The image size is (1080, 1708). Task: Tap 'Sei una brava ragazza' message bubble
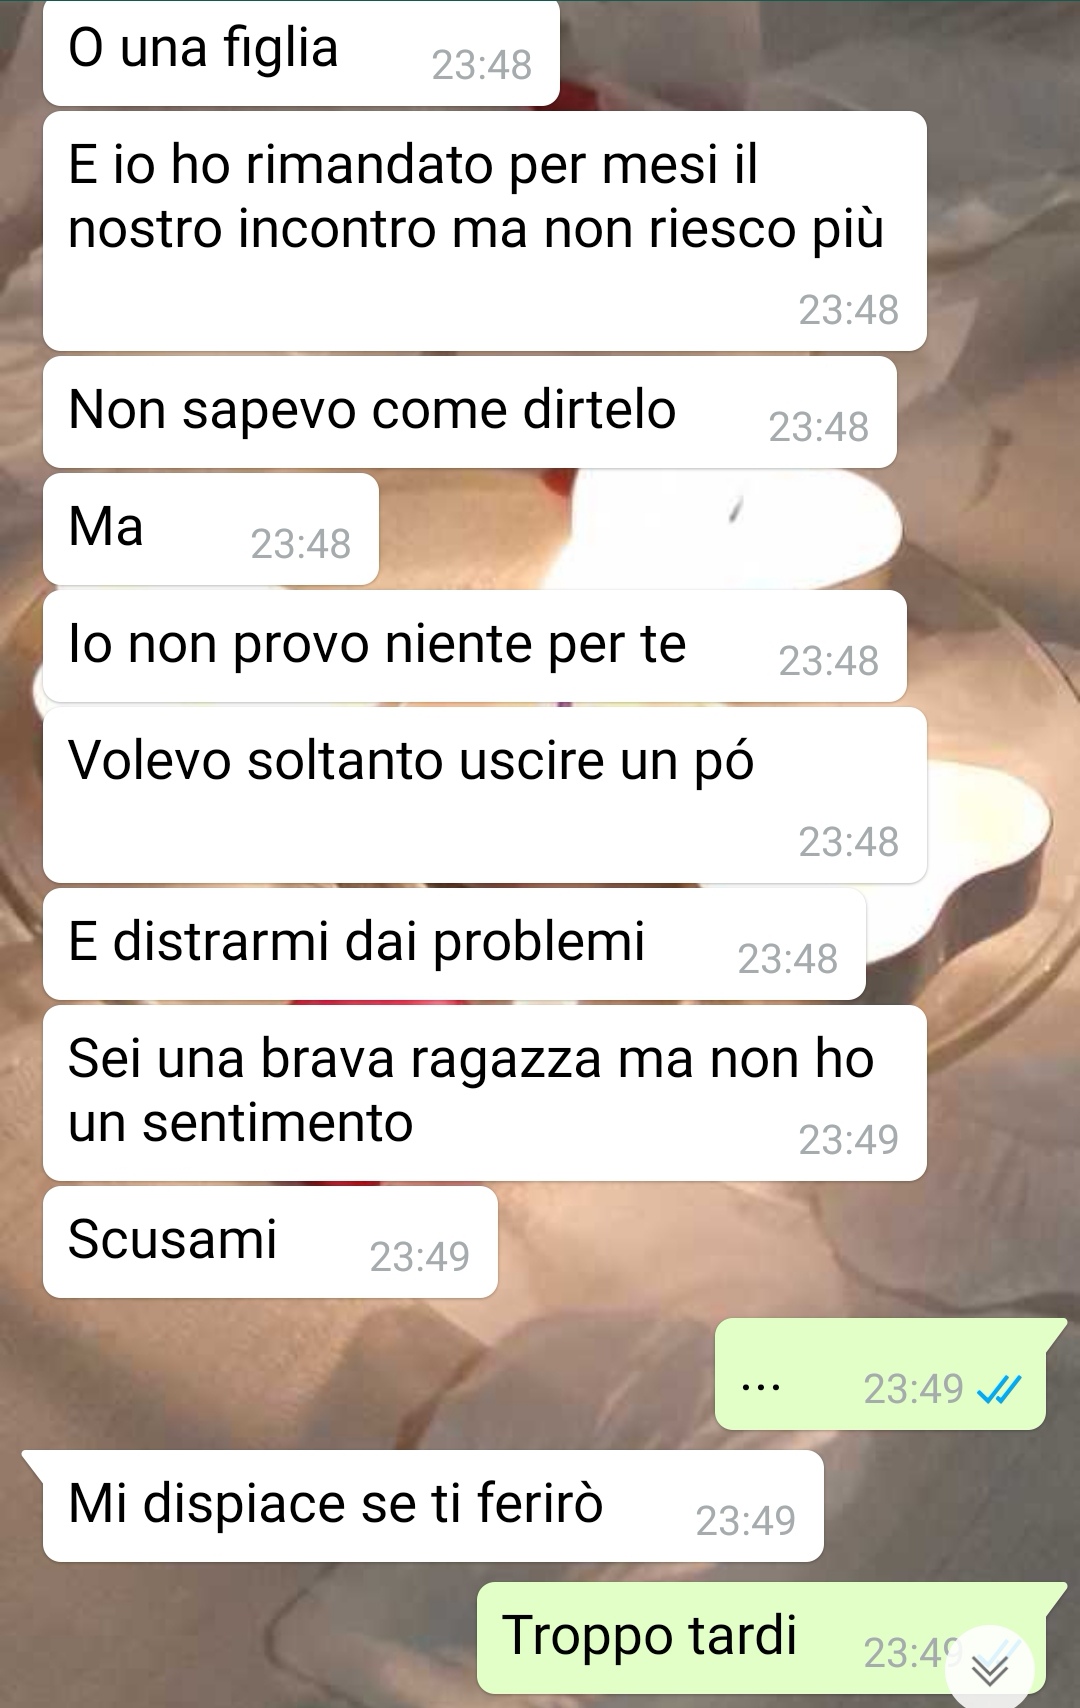[x=485, y=1093]
